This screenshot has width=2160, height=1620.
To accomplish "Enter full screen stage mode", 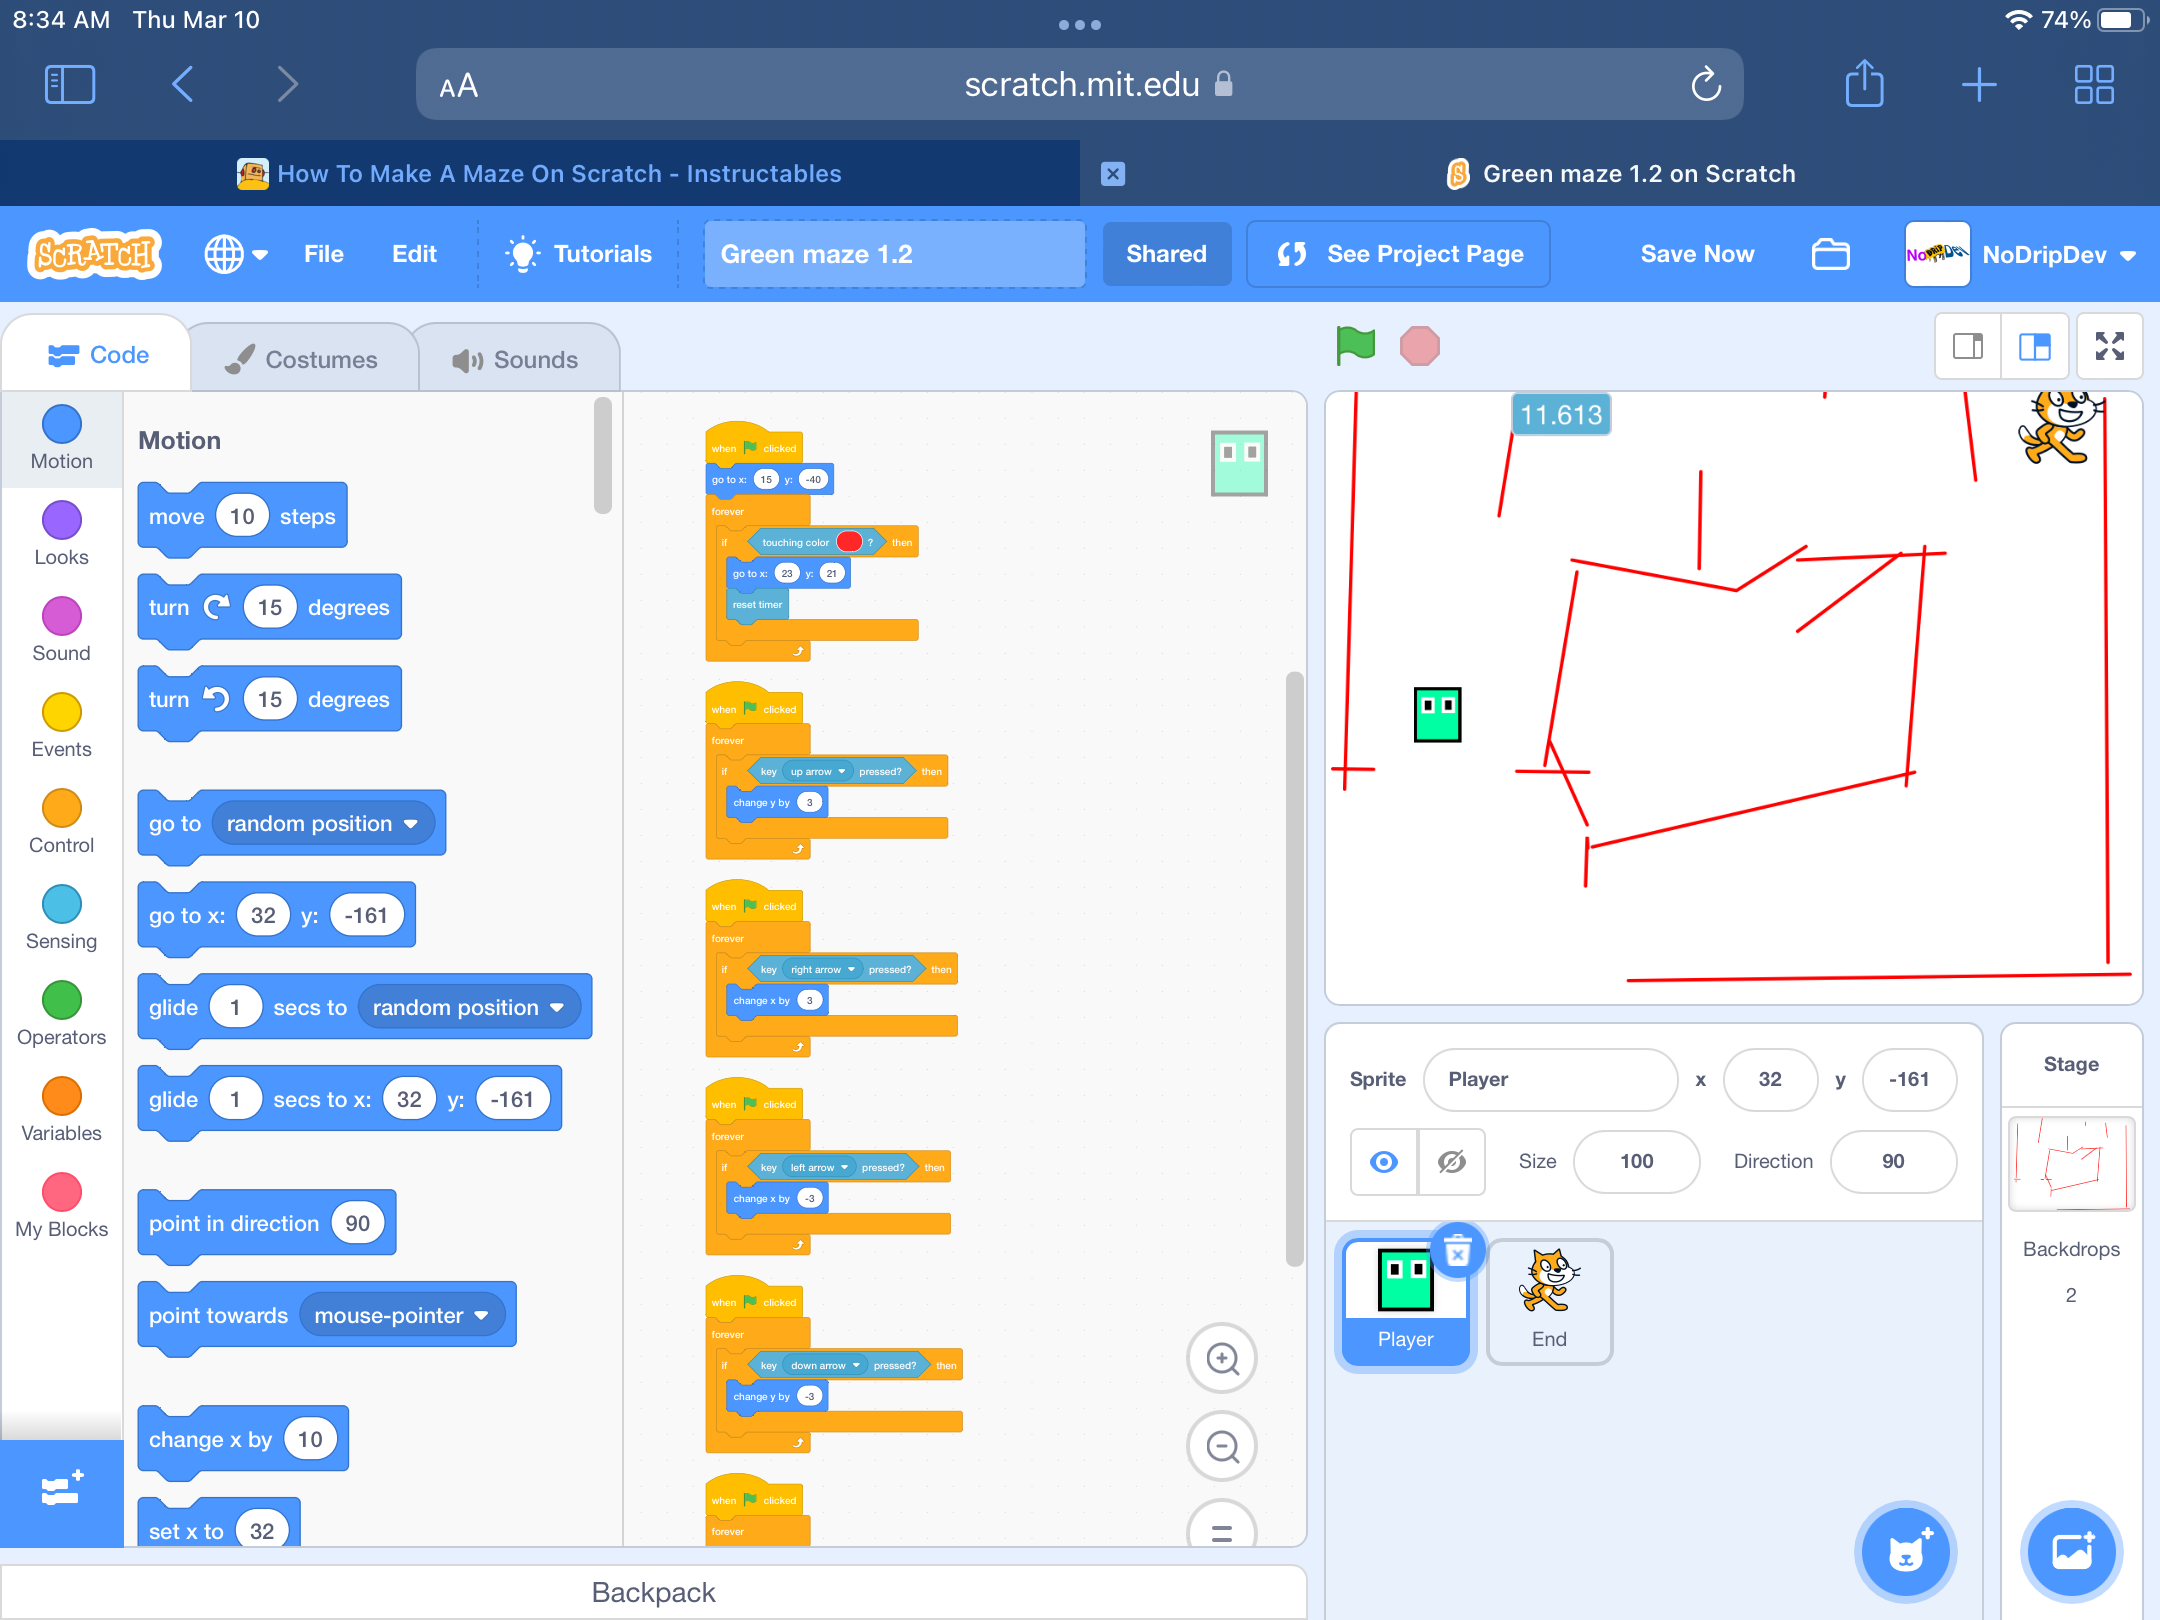I will [2110, 346].
